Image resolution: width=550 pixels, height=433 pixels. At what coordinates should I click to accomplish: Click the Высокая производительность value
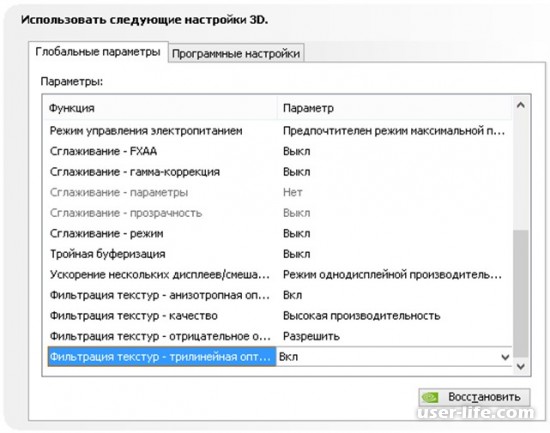click(x=361, y=316)
